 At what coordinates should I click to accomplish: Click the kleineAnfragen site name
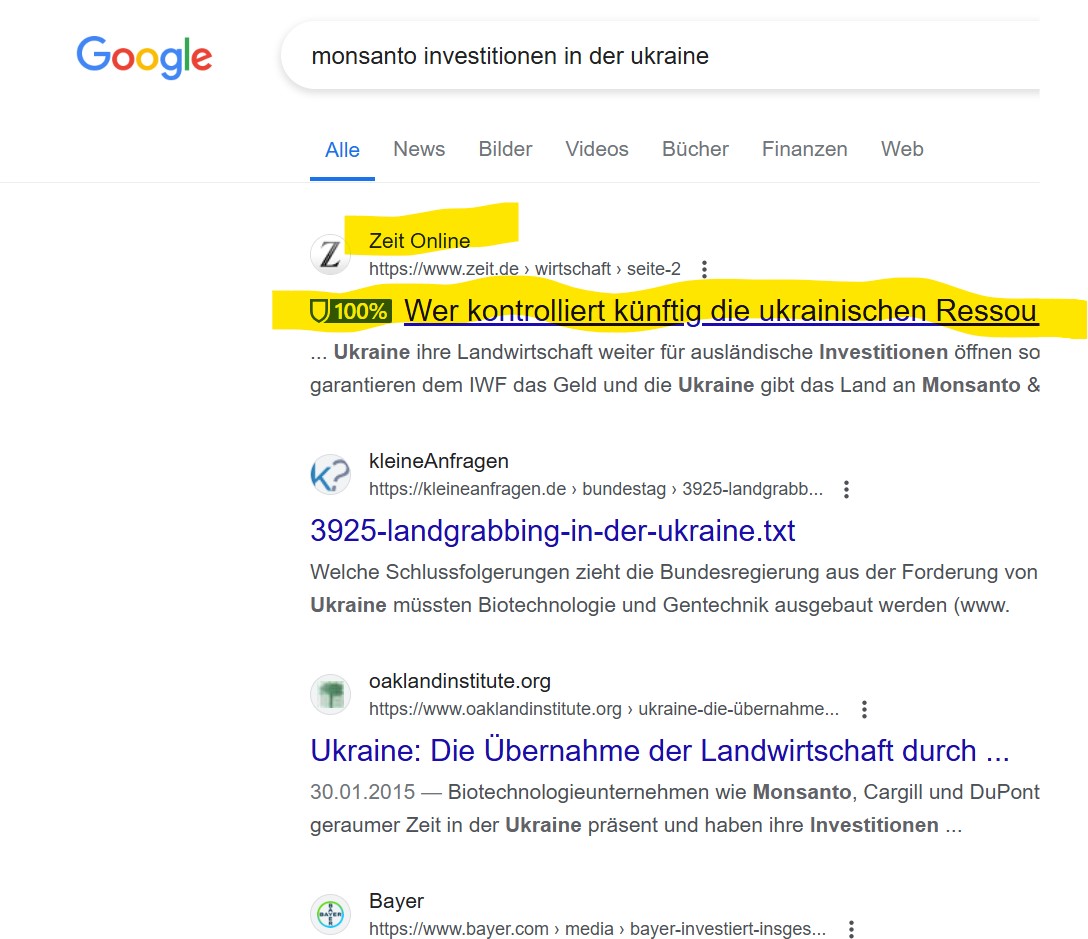(x=439, y=461)
